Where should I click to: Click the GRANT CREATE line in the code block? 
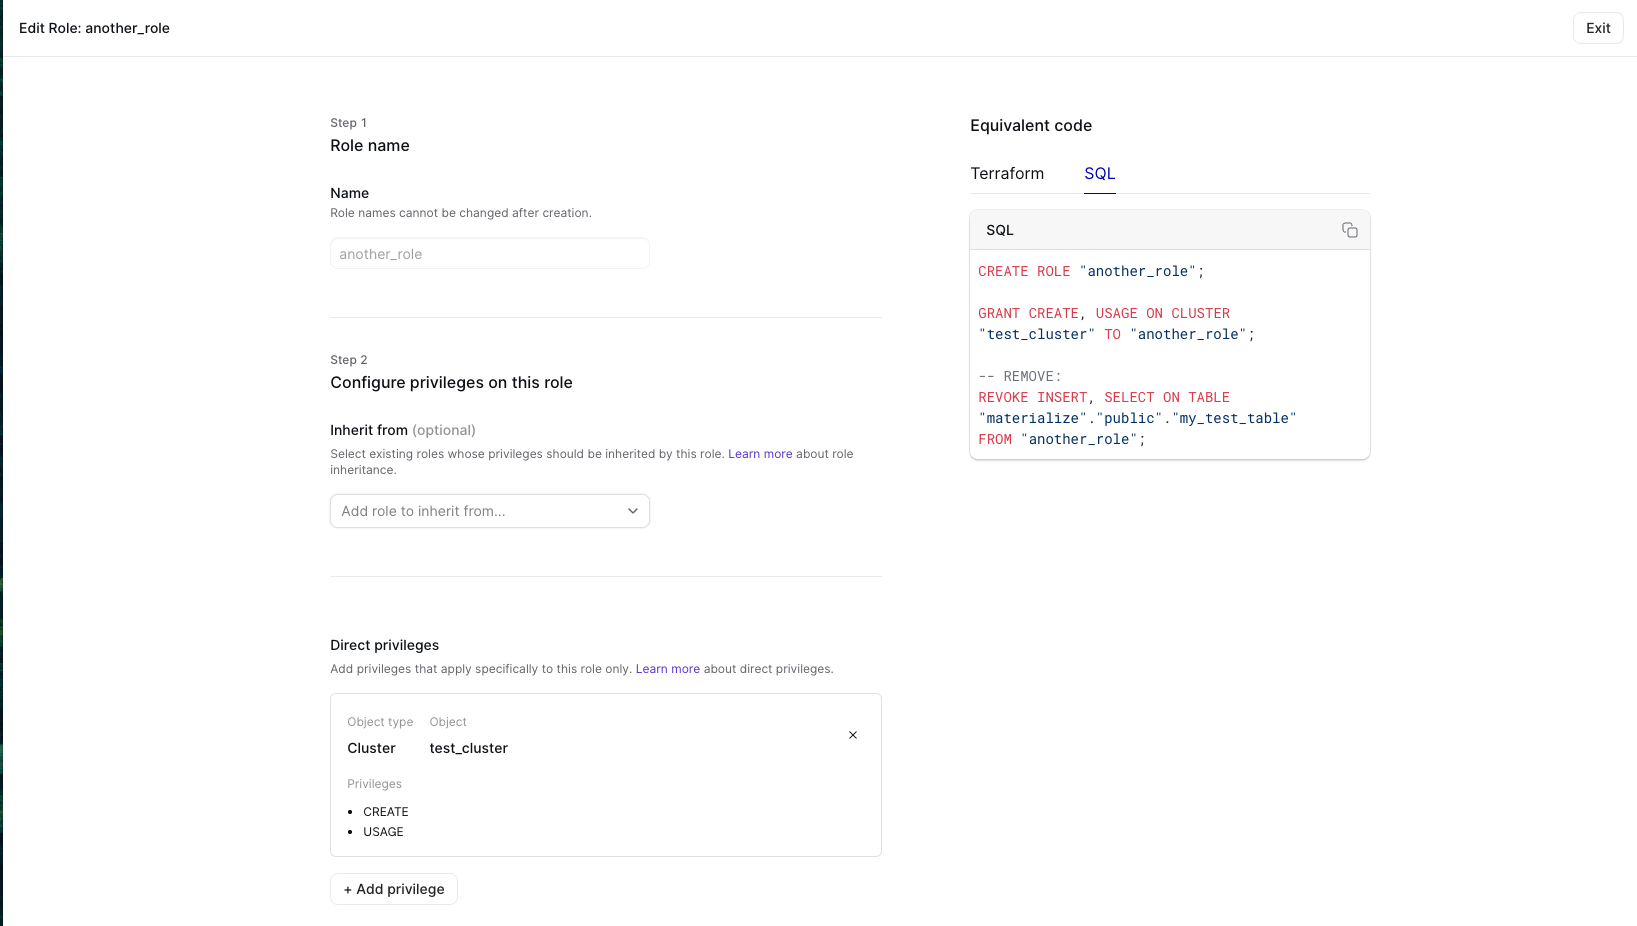(x=1103, y=314)
